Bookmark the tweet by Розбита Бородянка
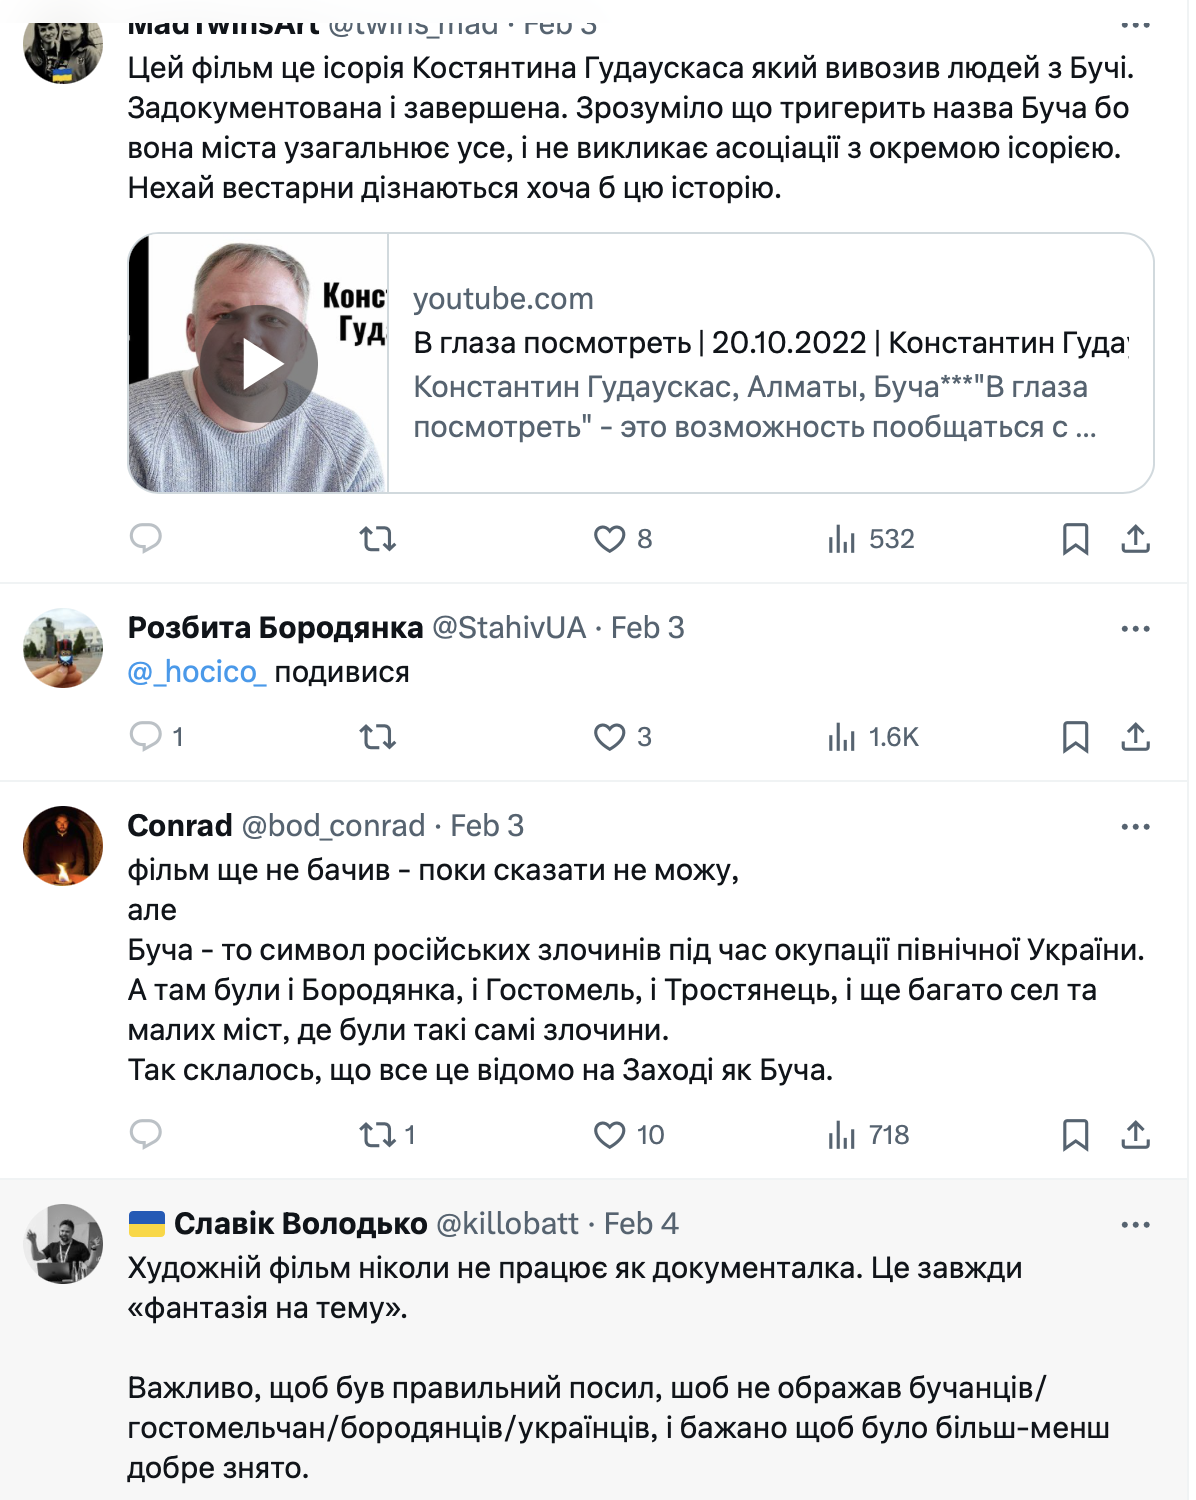This screenshot has width=1196, height=1500. [1075, 737]
